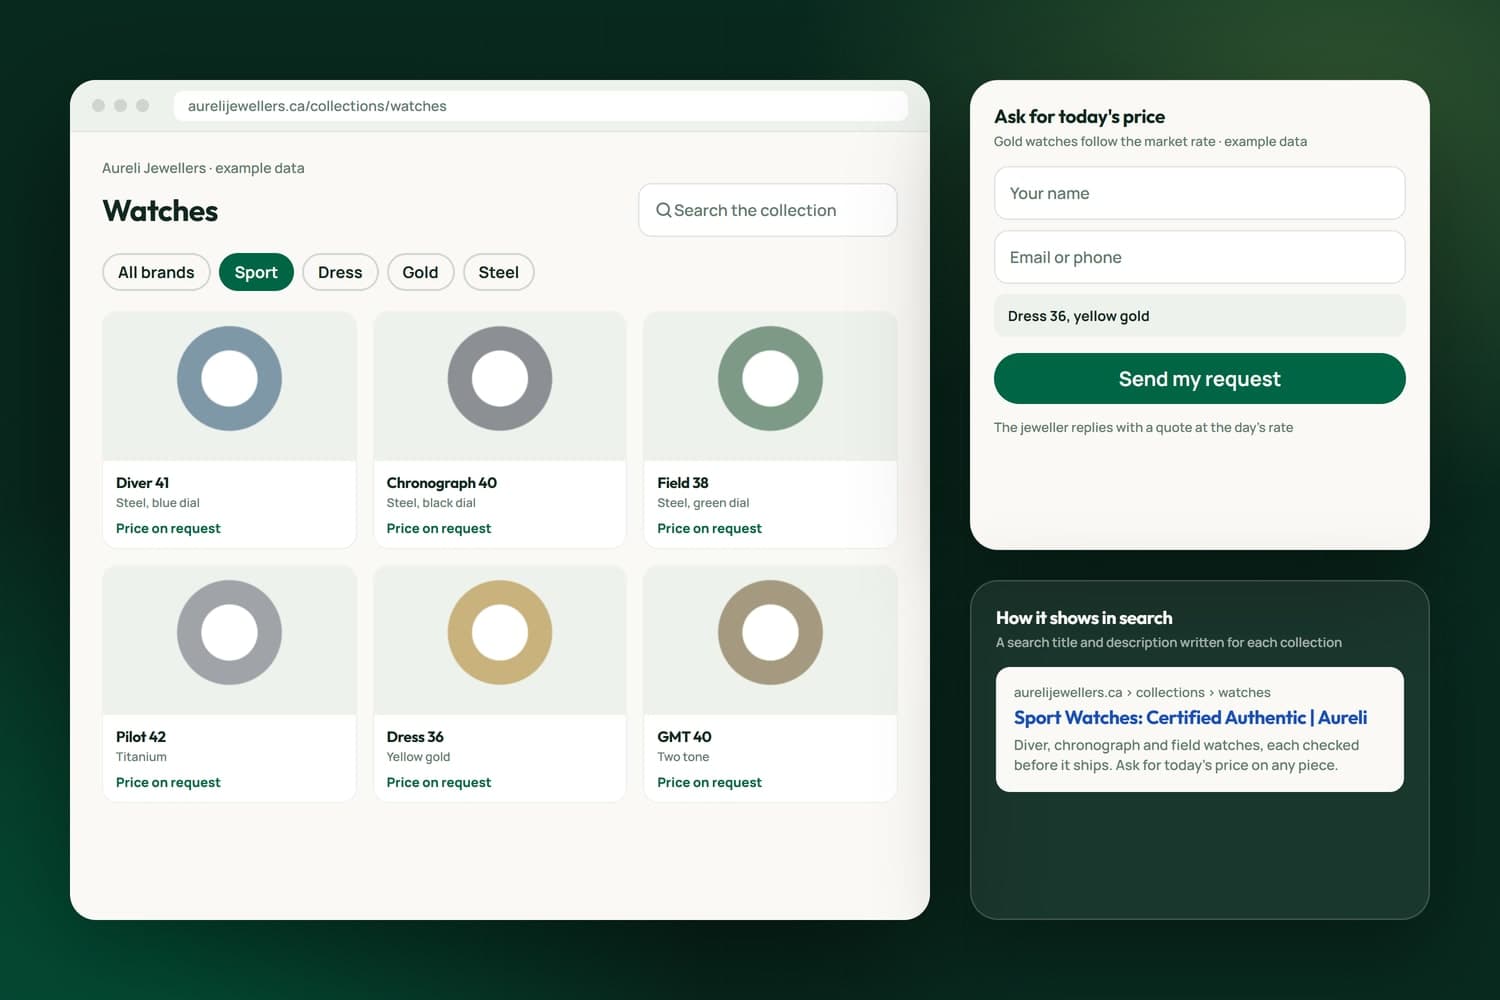Click the Diver 41 product name
Viewport: 1500px width, 1000px height.
click(x=142, y=483)
